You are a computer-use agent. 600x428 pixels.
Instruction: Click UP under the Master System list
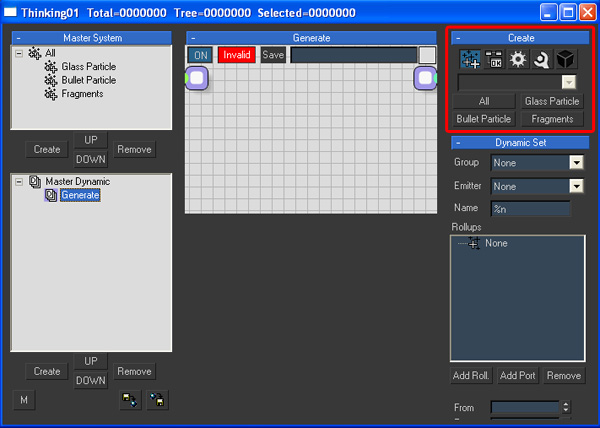click(91, 140)
